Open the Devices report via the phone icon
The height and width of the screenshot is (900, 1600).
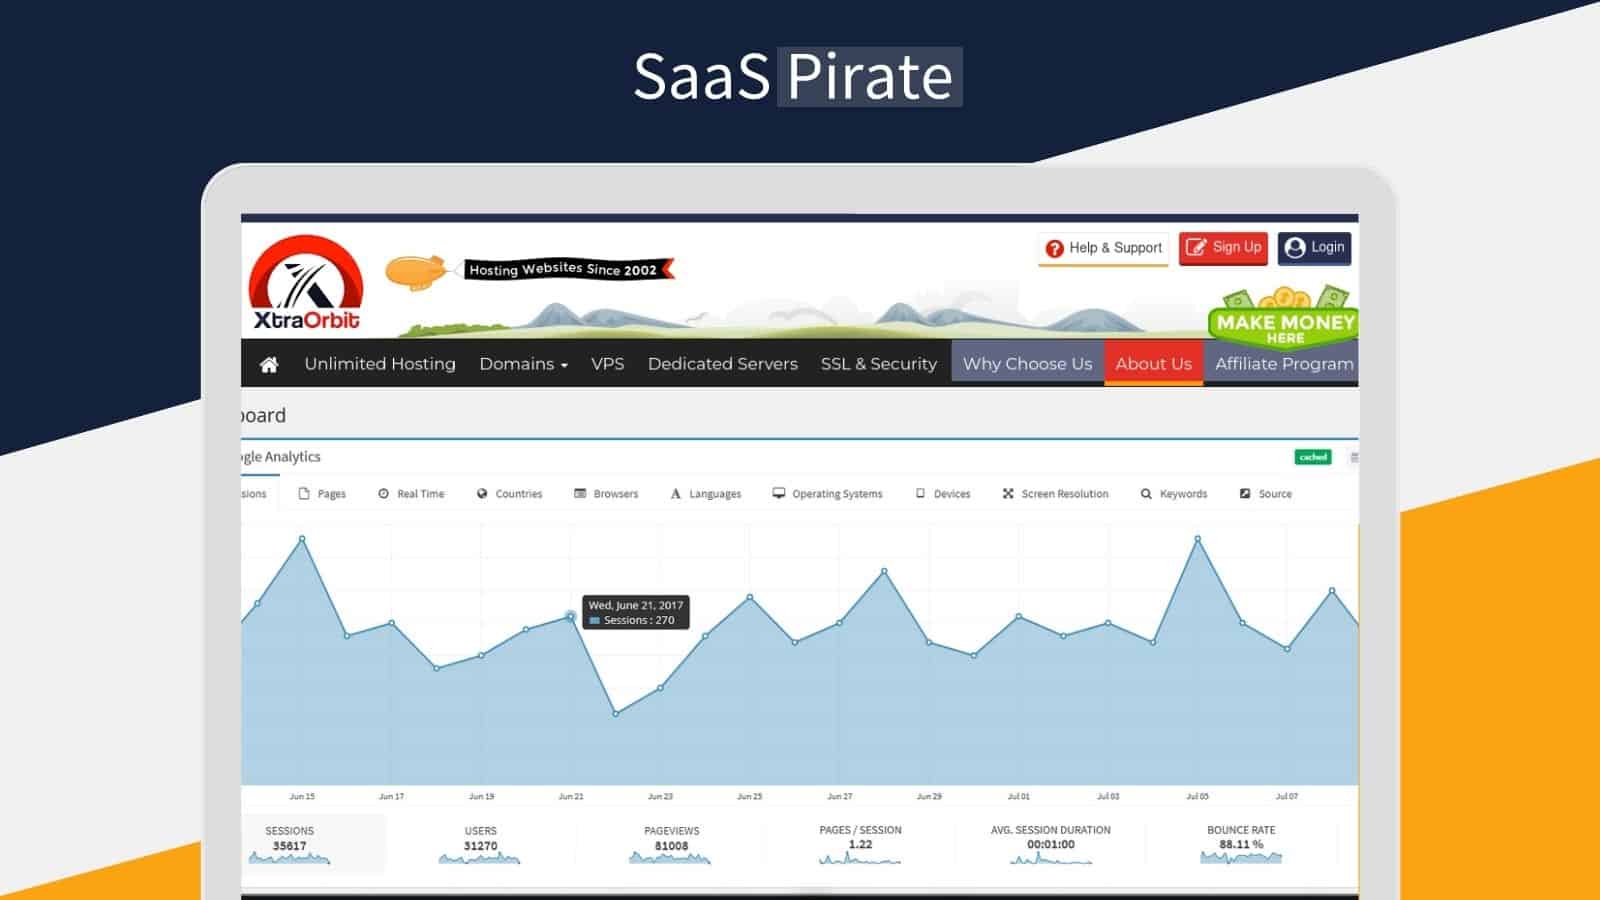pos(919,493)
